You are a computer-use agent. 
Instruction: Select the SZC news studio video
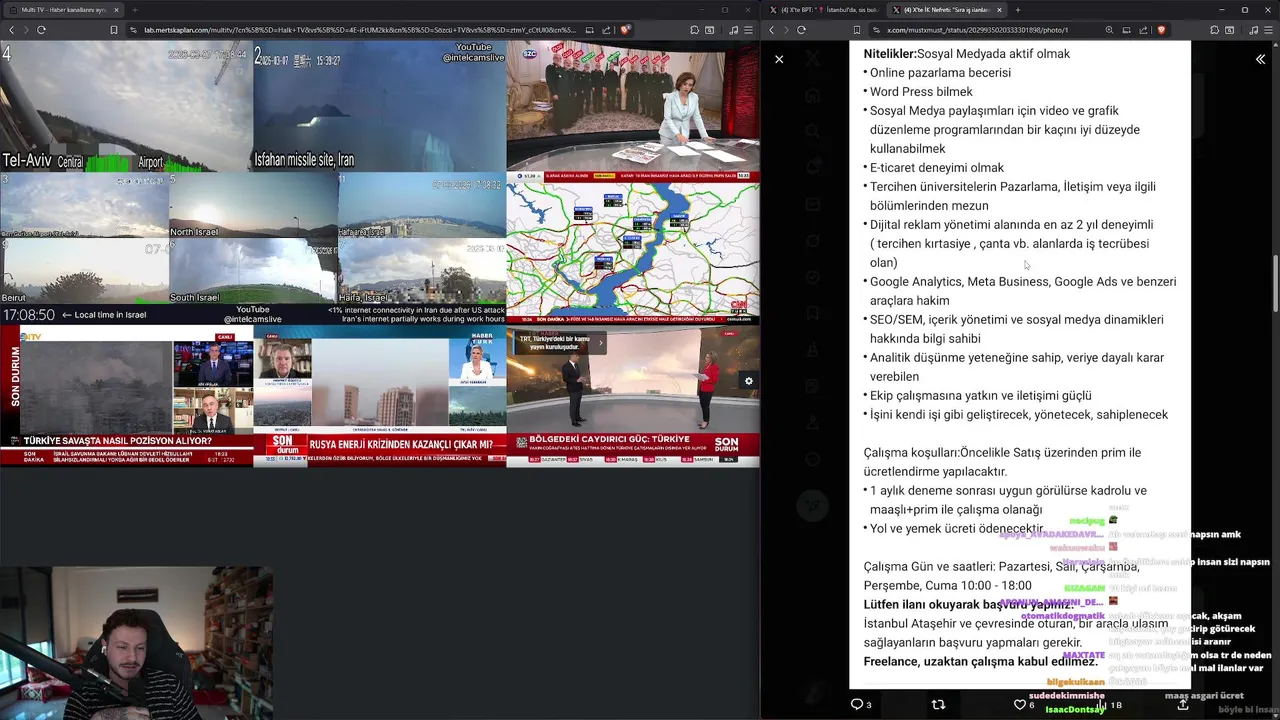(633, 106)
